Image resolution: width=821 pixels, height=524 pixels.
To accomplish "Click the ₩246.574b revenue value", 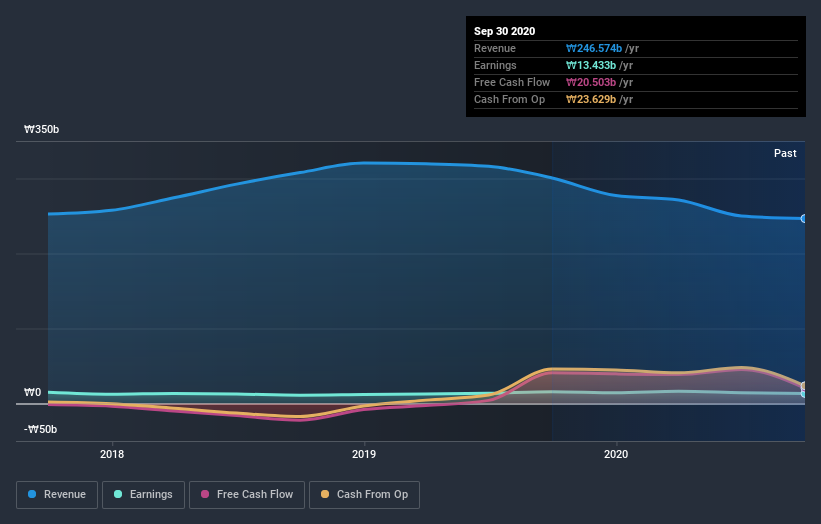I will click(594, 48).
